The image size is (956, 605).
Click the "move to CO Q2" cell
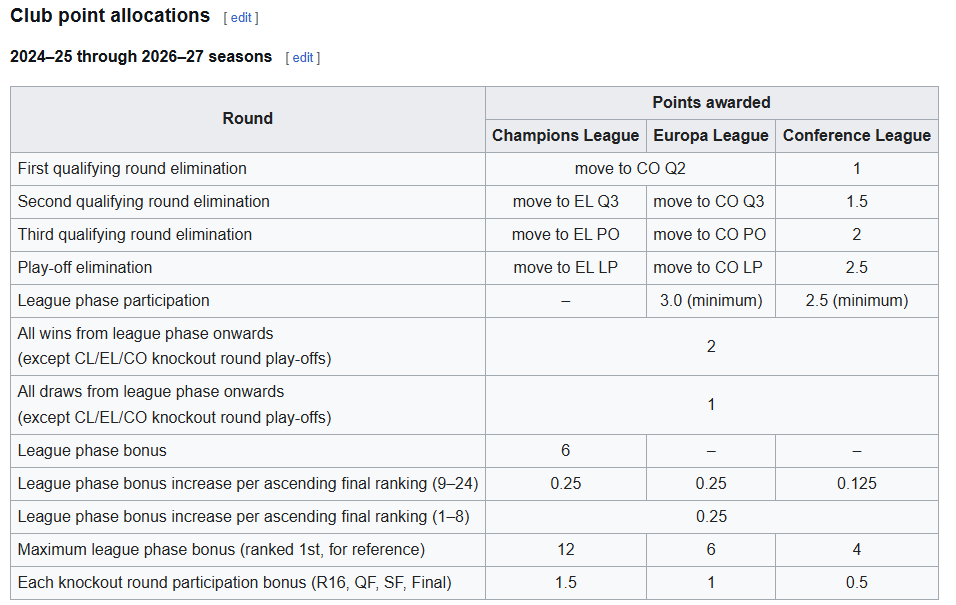[630, 168]
